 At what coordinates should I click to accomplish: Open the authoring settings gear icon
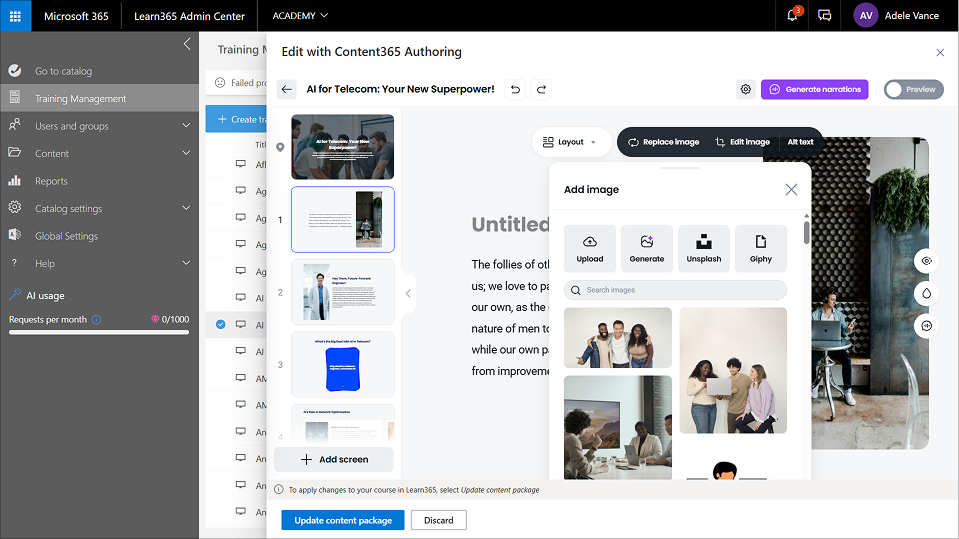pyautogui.click(x=745, y=89)
